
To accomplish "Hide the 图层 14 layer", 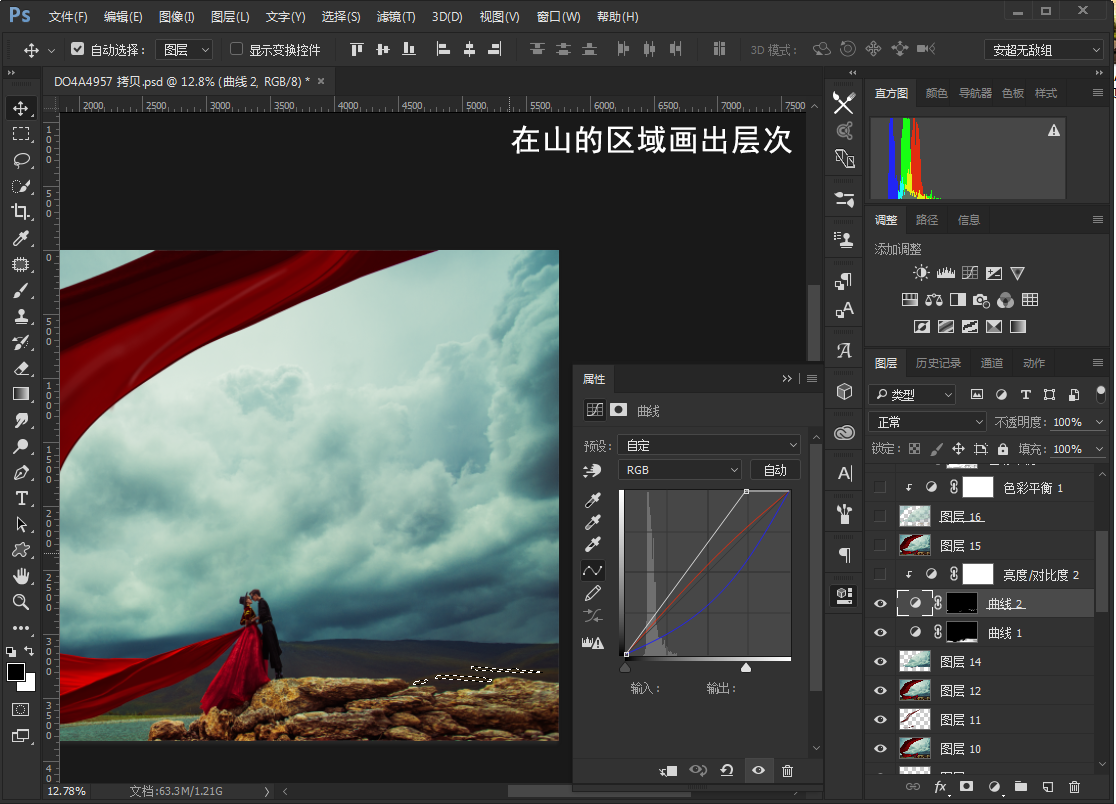I will (880, 662).
